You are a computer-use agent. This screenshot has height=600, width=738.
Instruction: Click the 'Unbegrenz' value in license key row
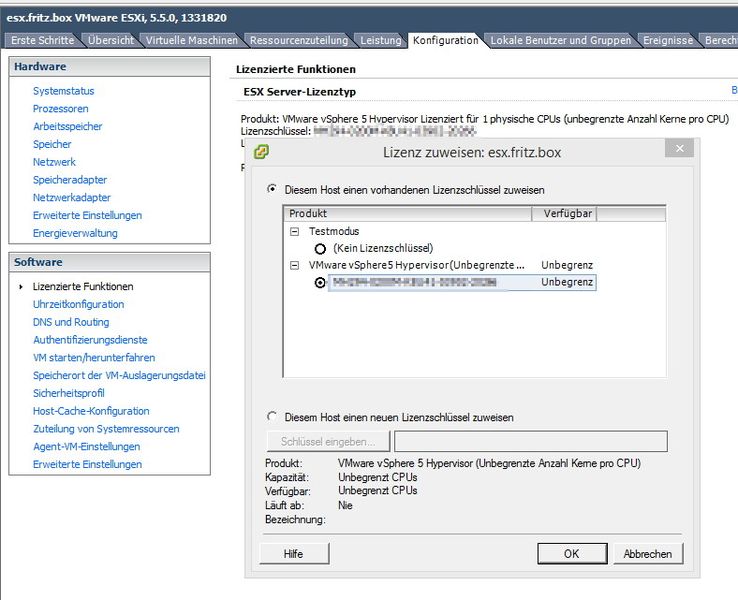pyautogui.click(x=567, y=282)
